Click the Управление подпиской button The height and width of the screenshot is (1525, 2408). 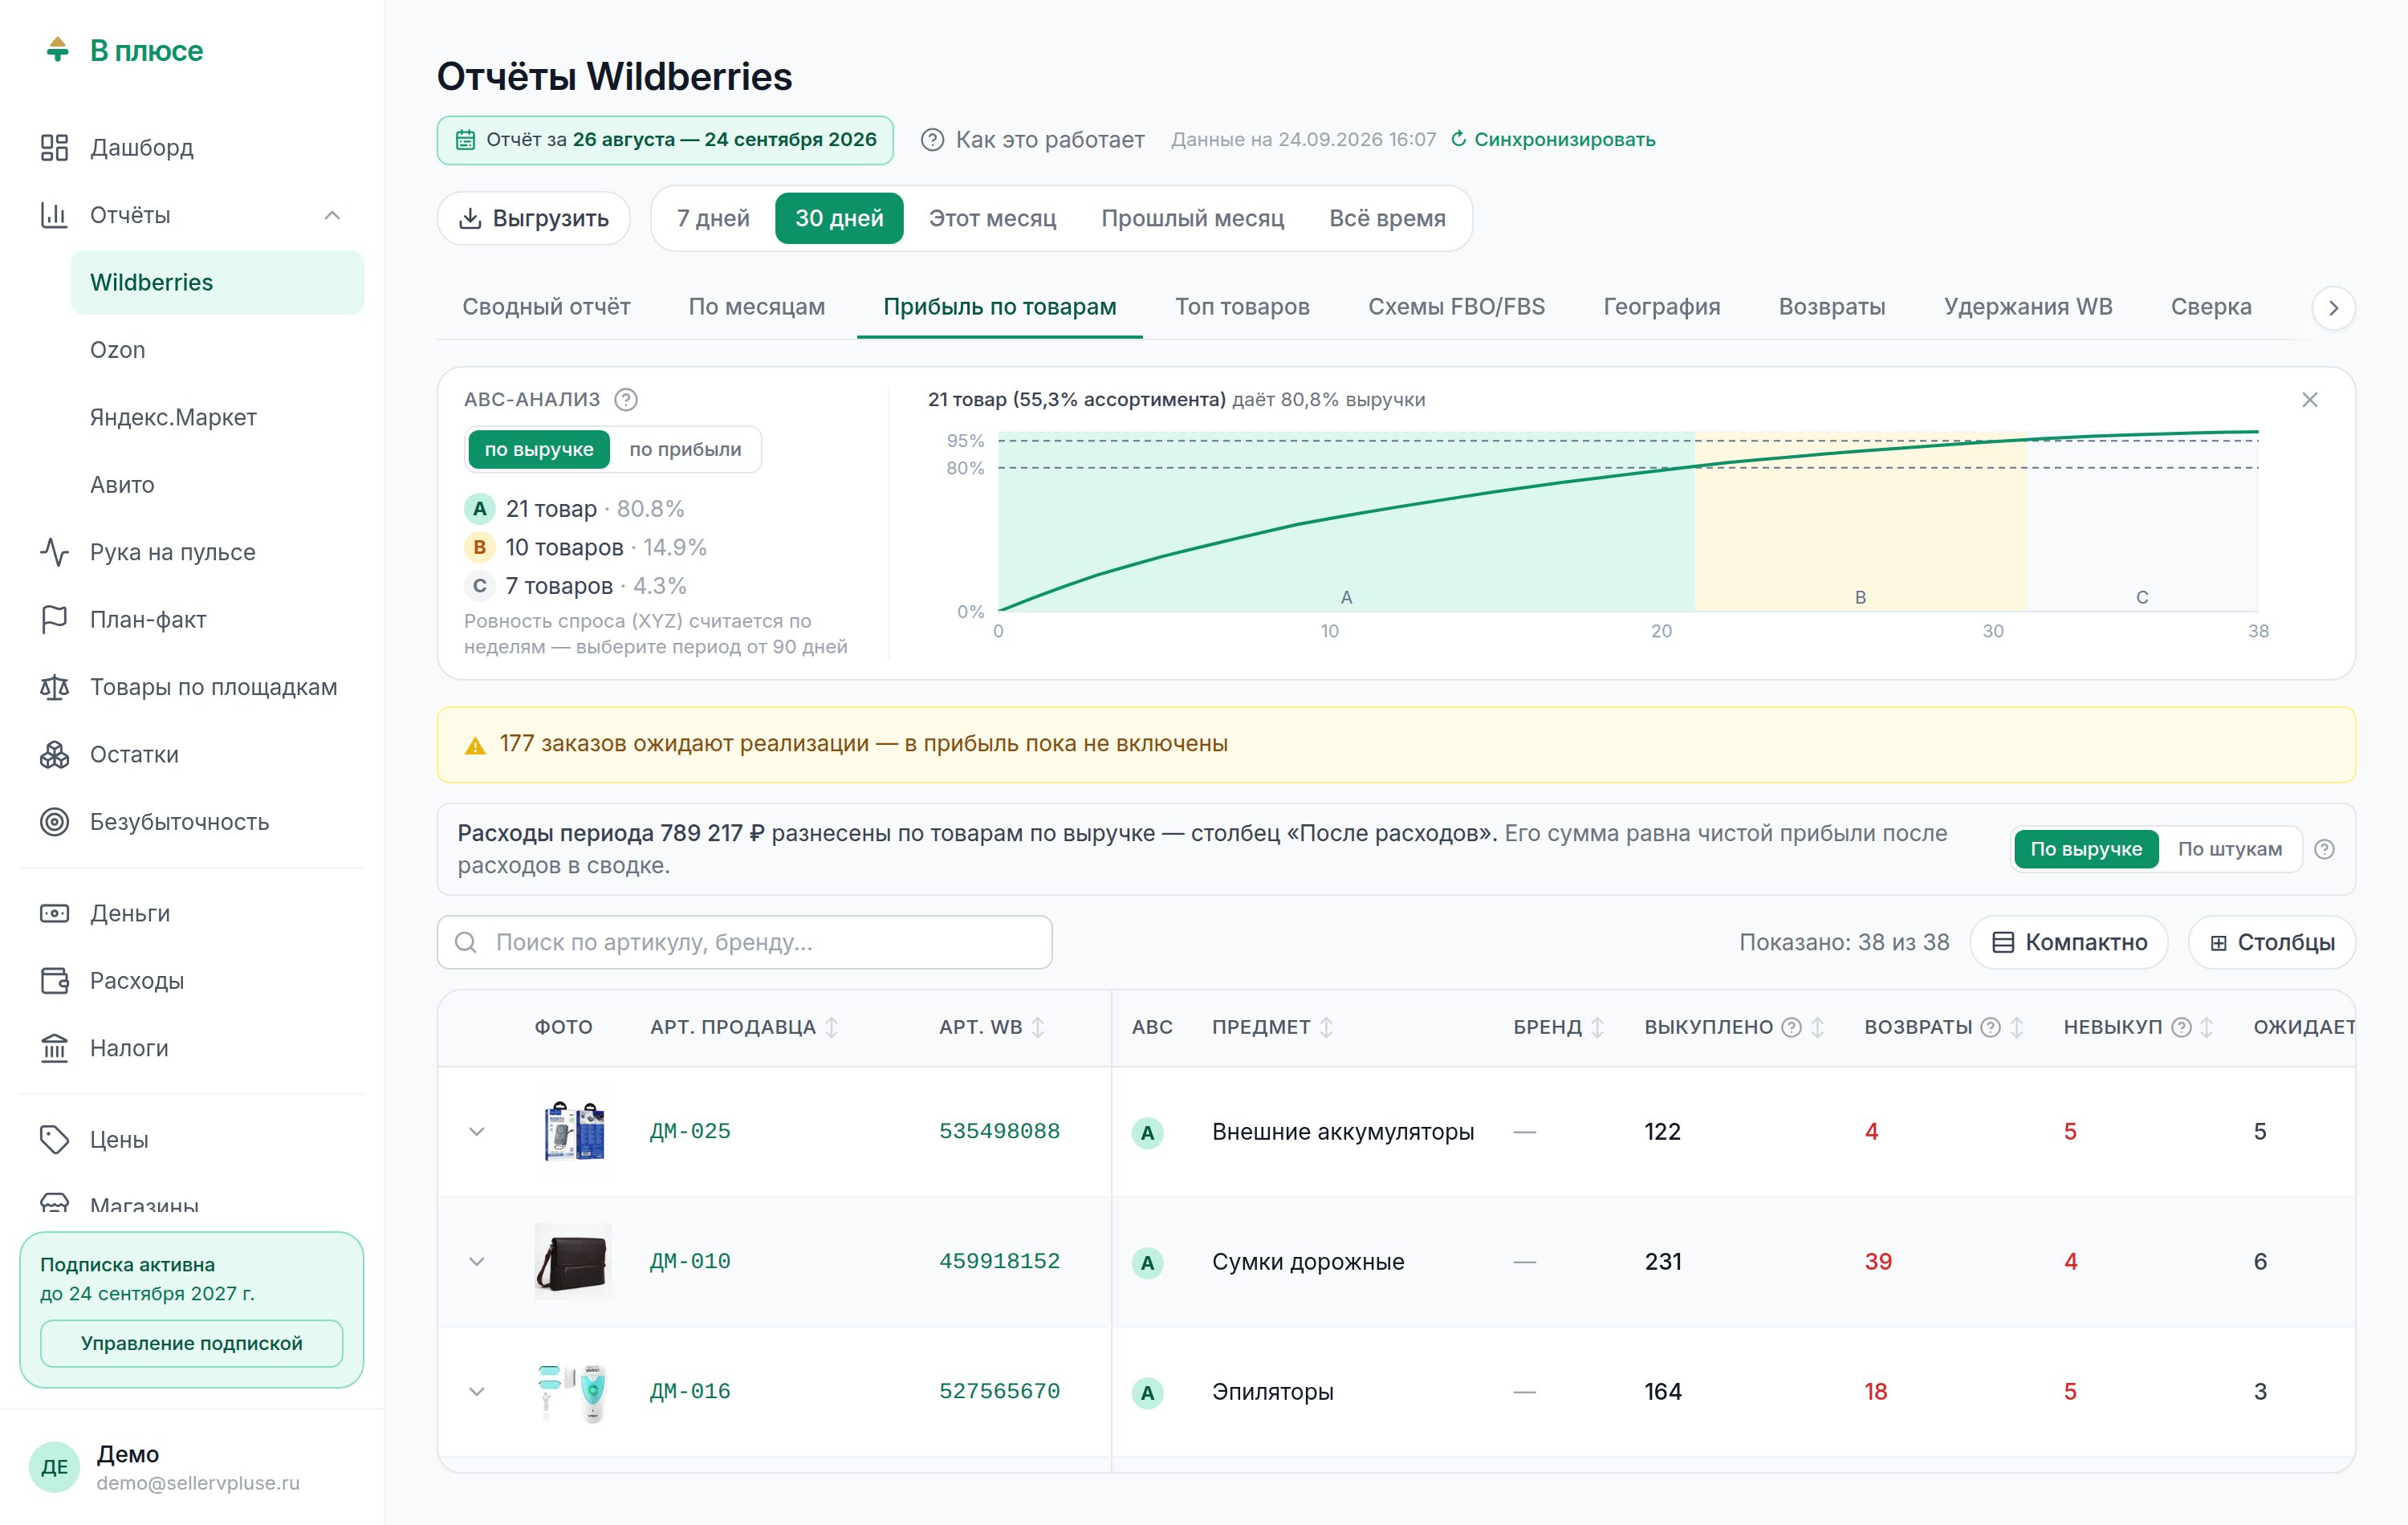192,1343
